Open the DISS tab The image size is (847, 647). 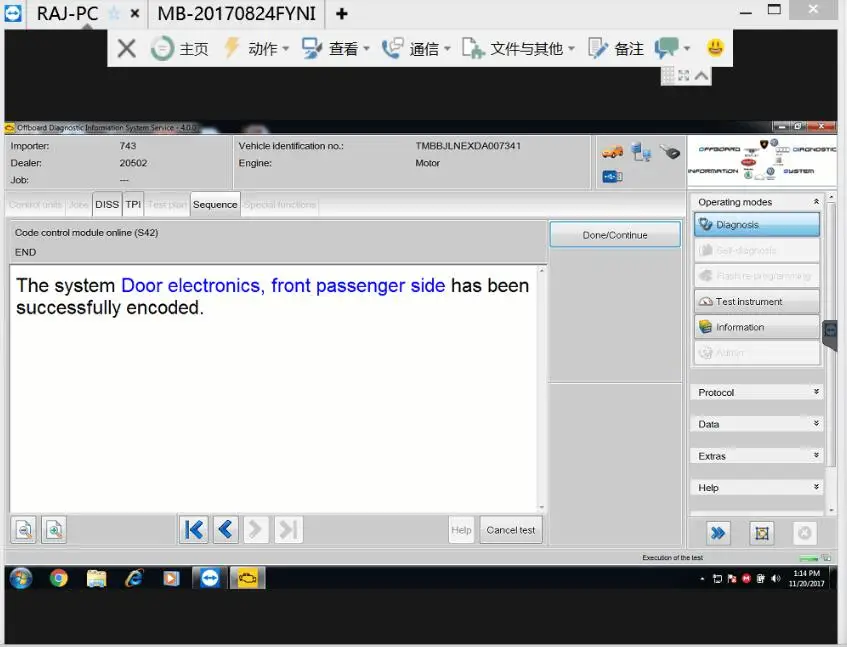107,205
